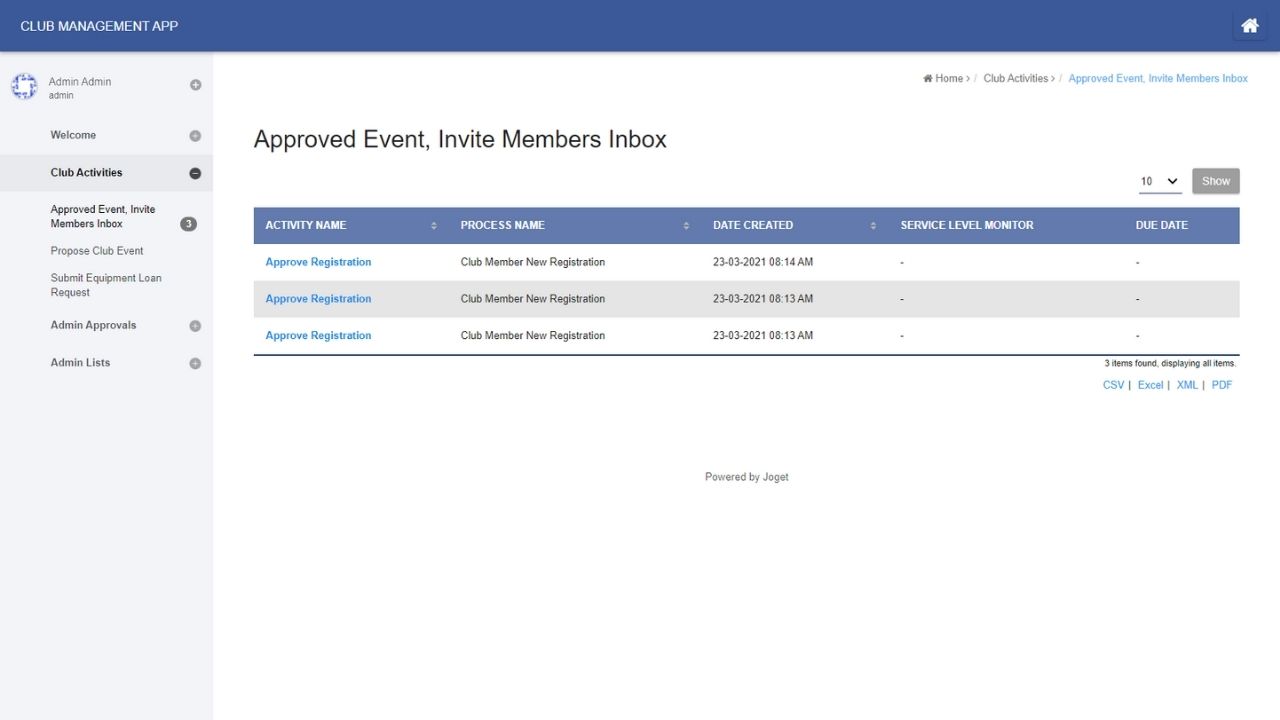Open Submit Equipment Loan Request page
The width and height of the screenshot is (1280, 720).
click(106, 285)
